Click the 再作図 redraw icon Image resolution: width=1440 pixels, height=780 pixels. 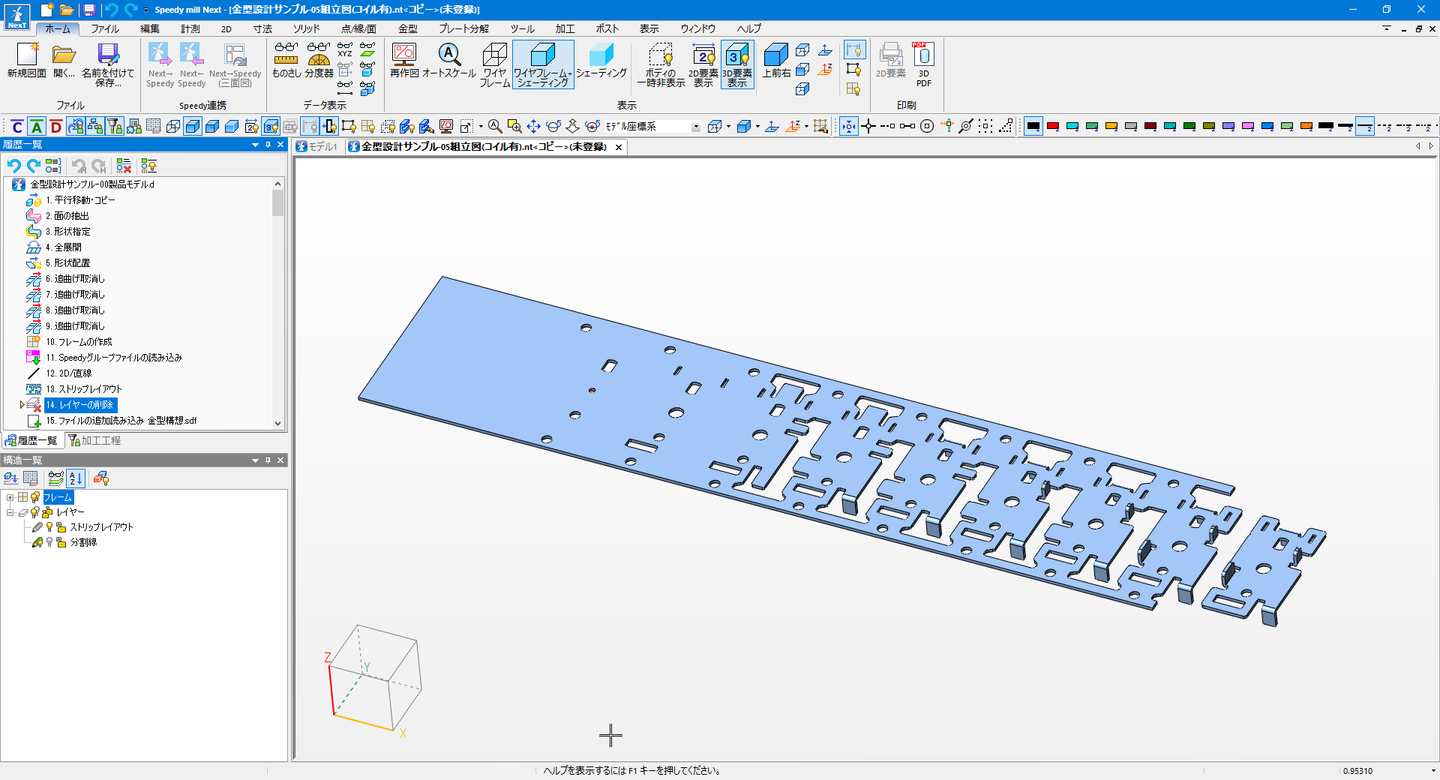pyautogui.click(x=404, y=62)
